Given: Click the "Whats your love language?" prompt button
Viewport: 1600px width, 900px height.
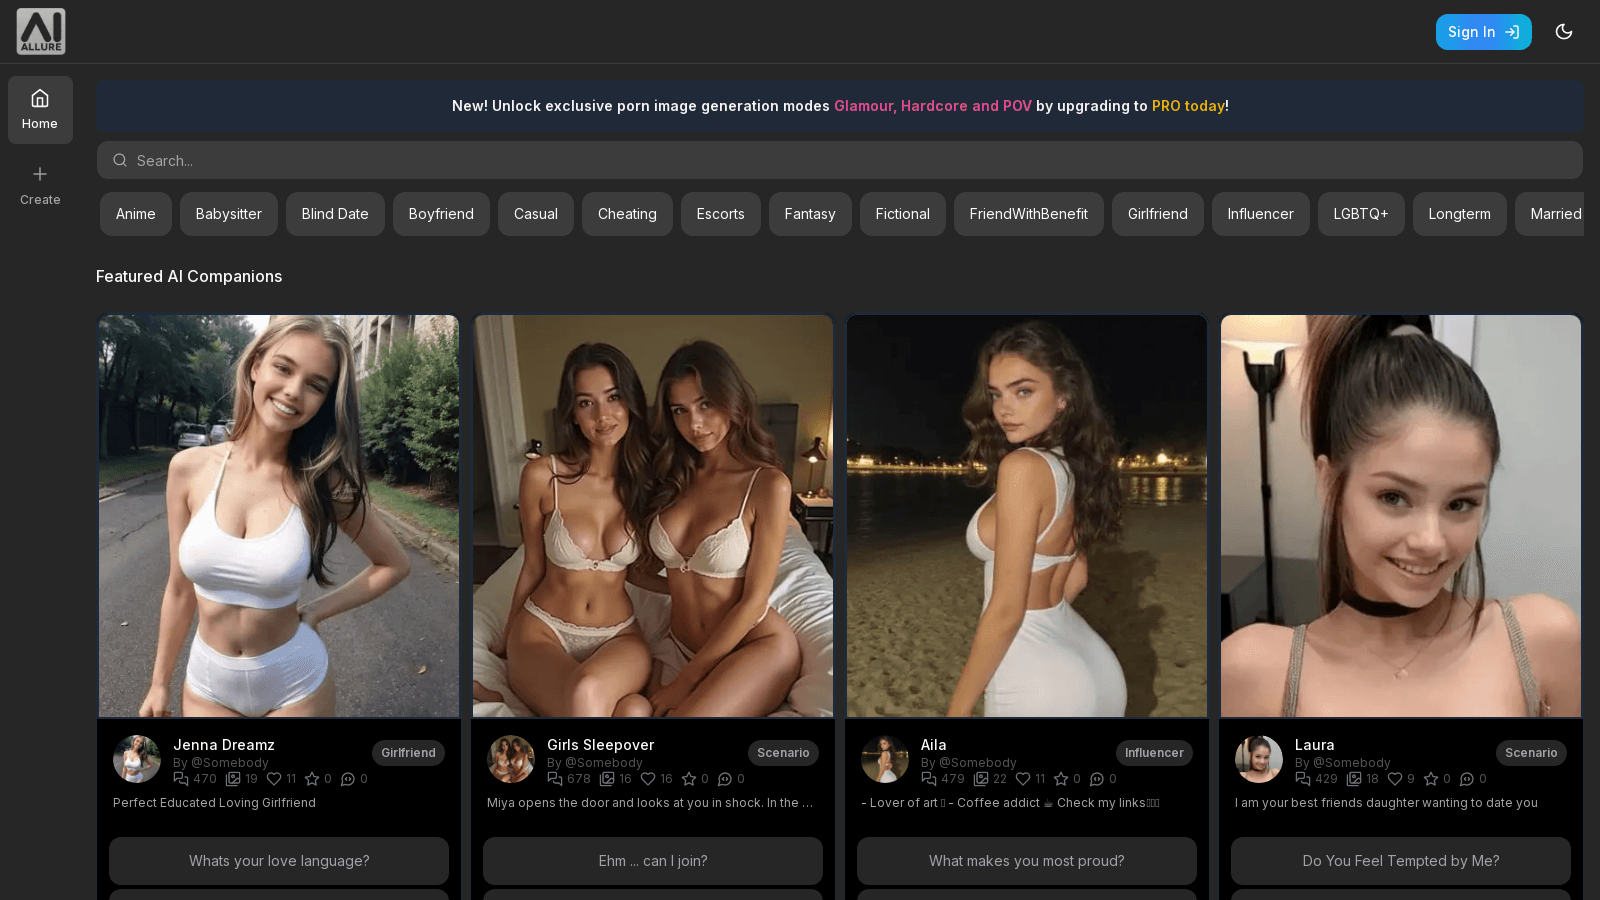Looking at the screenshot, I should [279, 861].
